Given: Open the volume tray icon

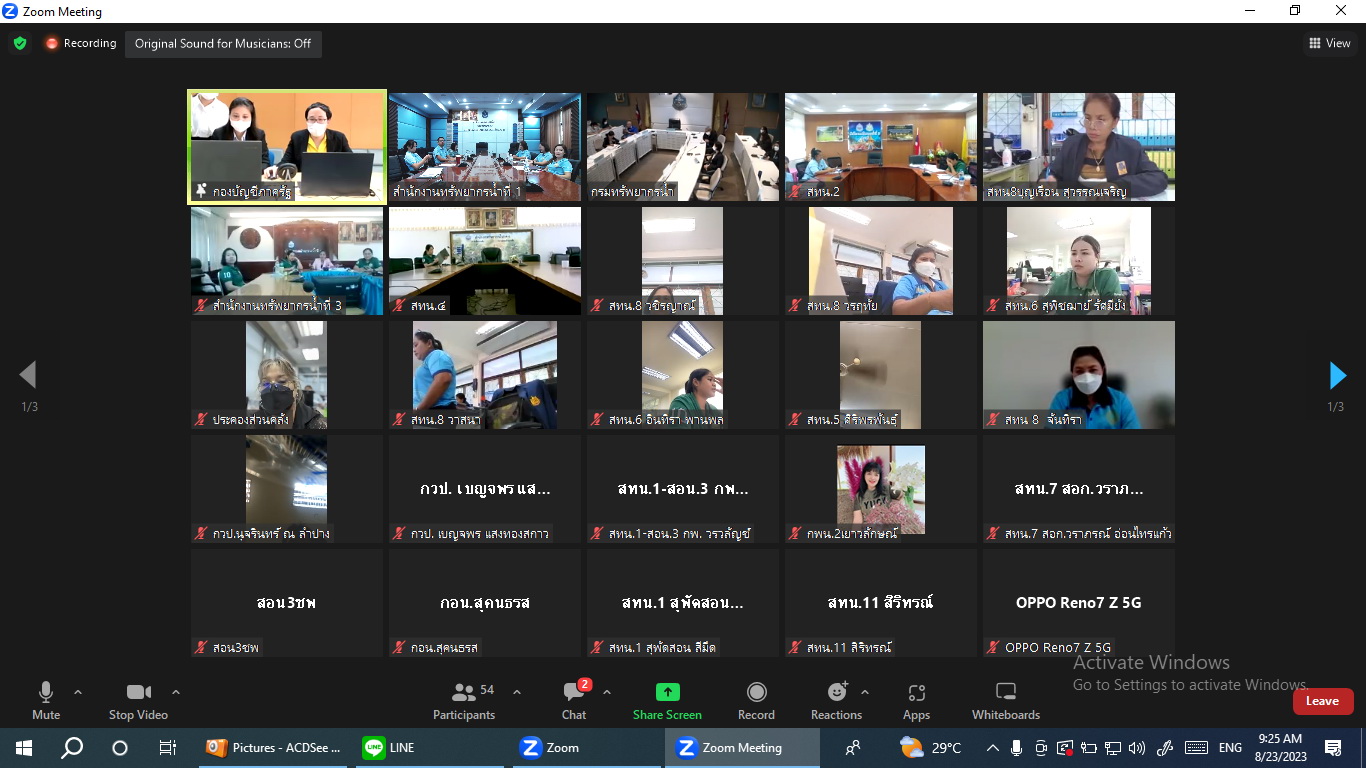Looking at the screenshot, I should (1137, 748).
